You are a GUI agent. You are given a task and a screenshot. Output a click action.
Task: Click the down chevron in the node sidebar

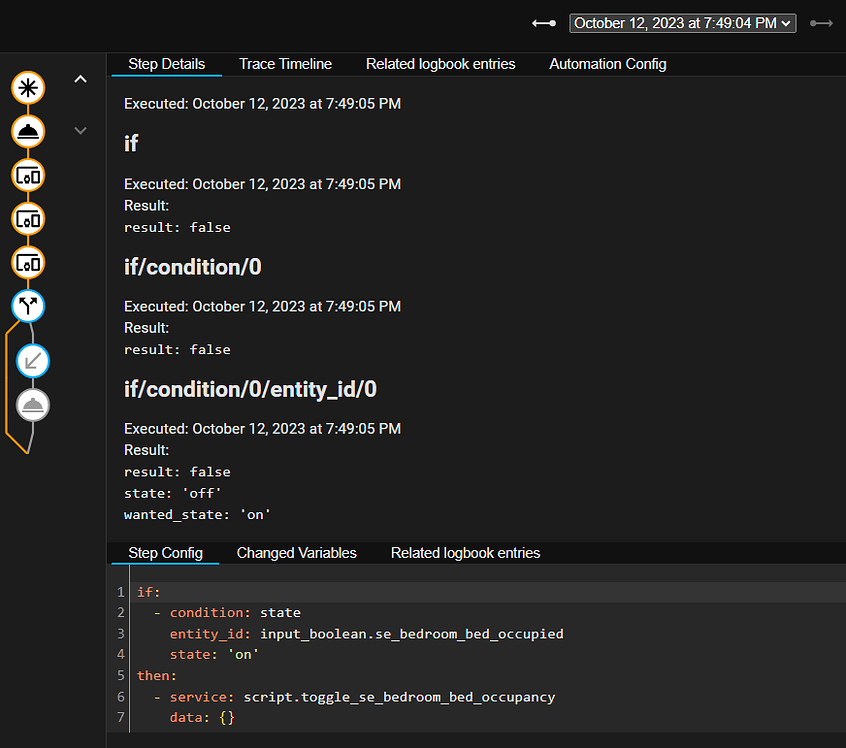80,130
